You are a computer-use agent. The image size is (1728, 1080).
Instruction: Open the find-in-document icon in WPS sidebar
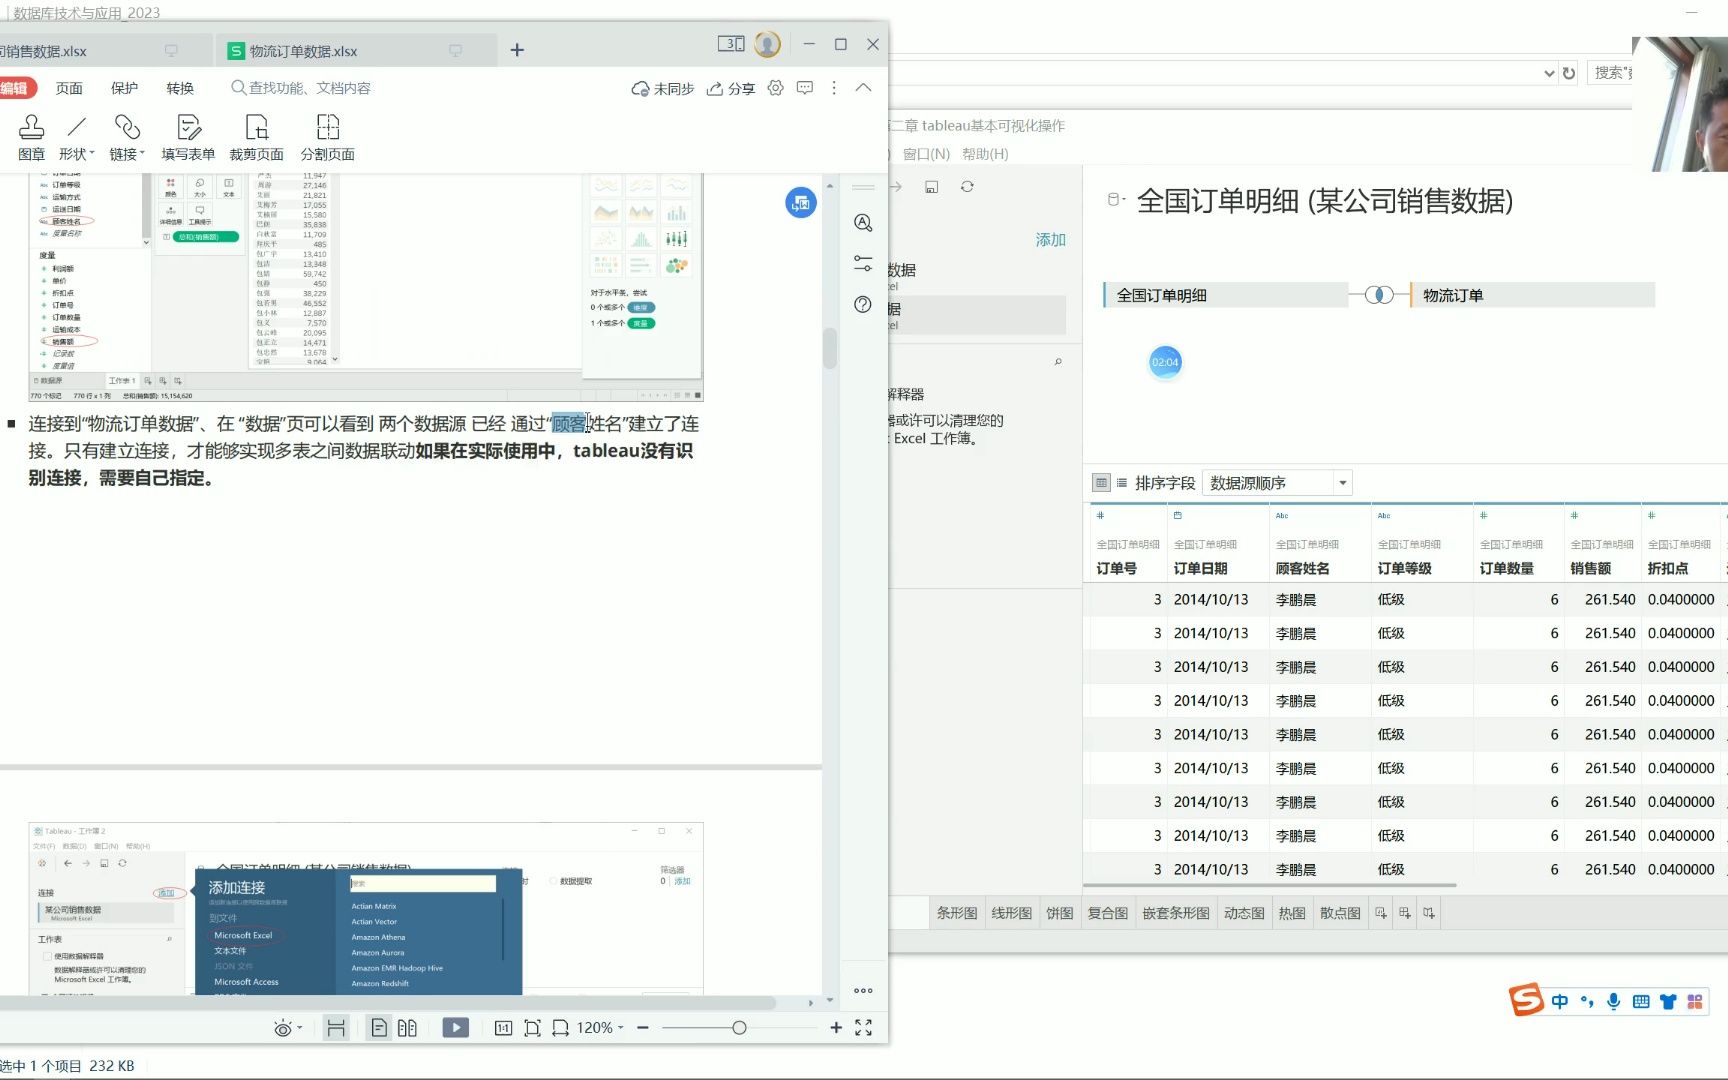863,223
